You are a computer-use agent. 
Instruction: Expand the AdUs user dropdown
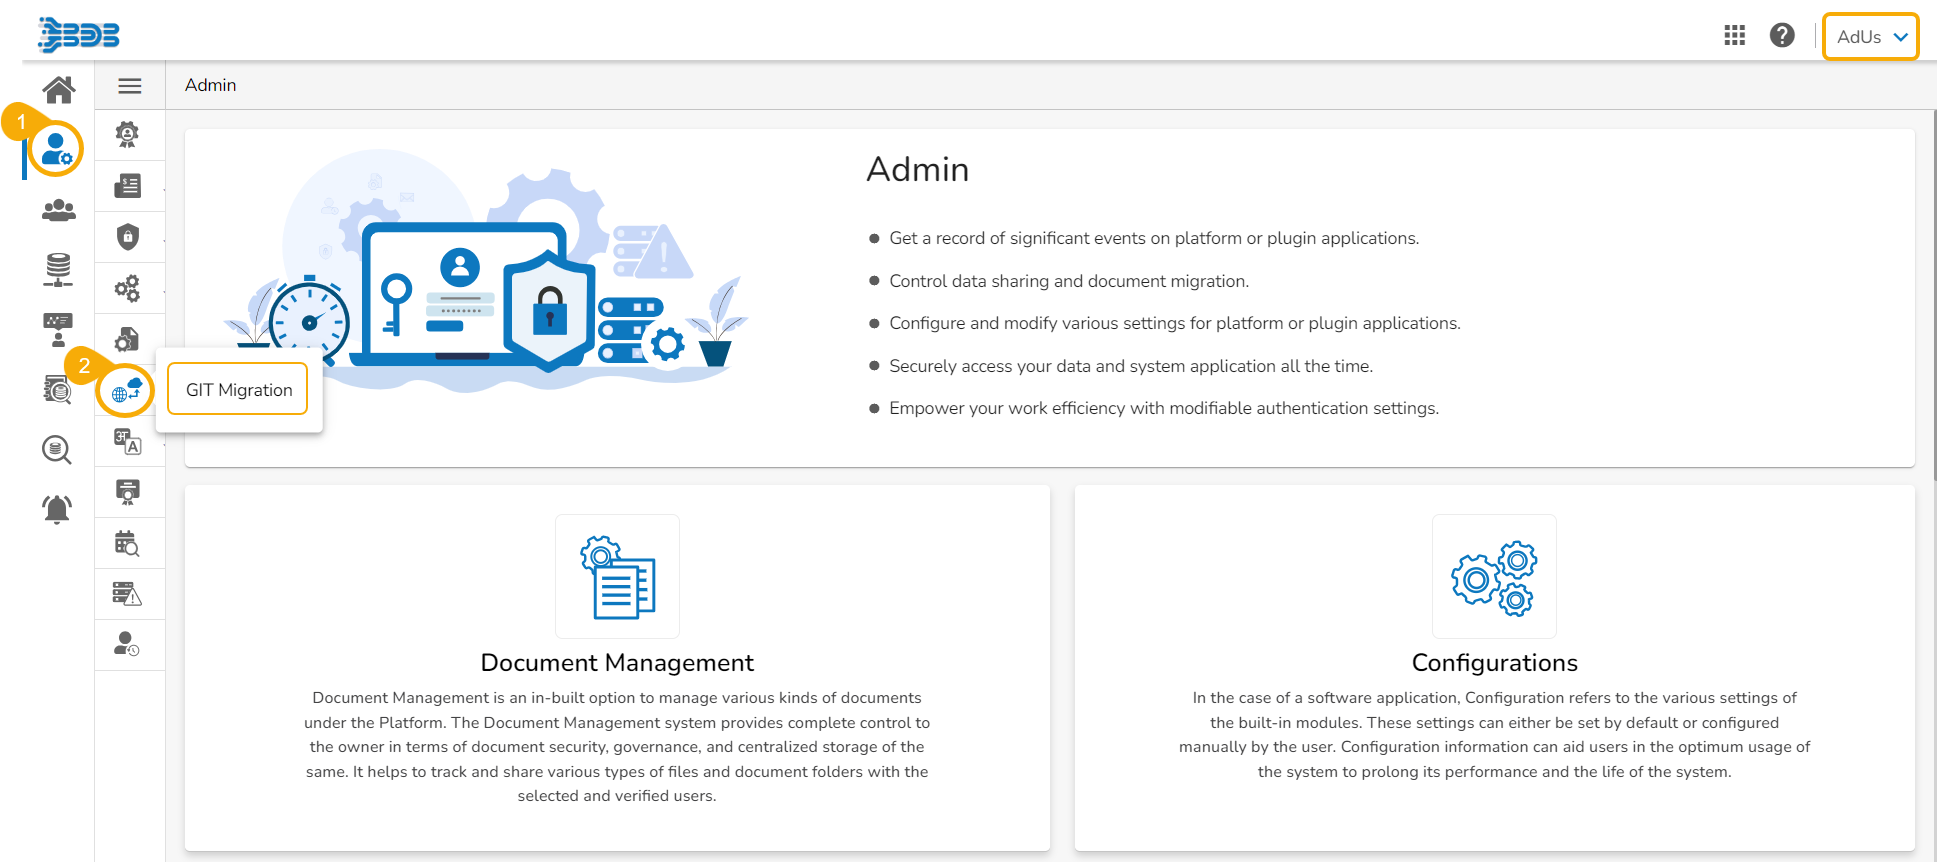pos(1871,37)
